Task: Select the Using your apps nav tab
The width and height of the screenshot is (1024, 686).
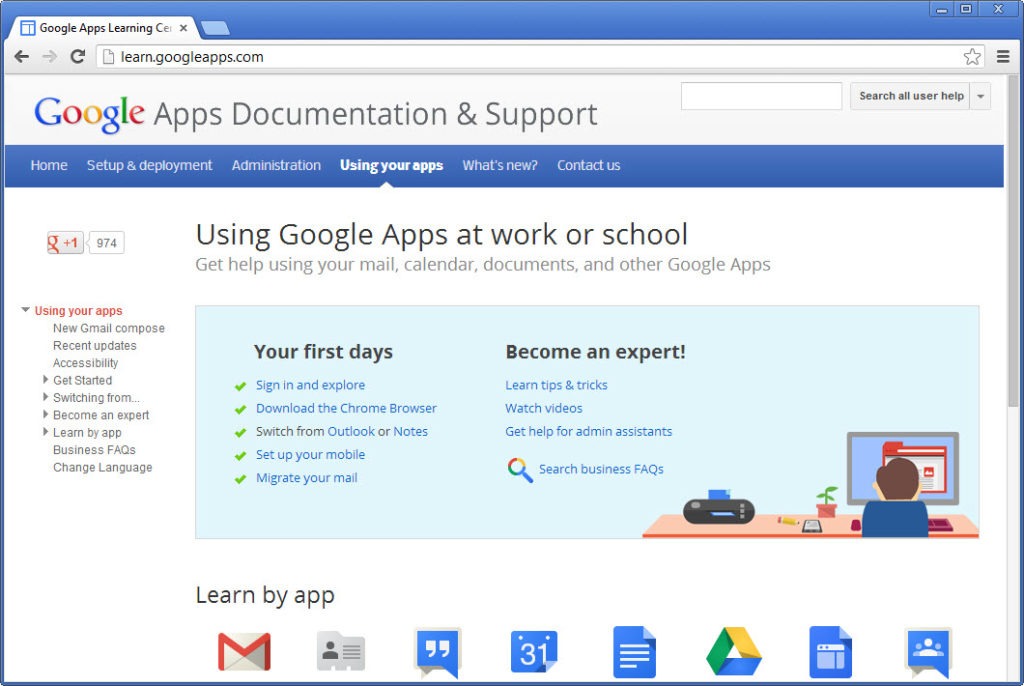Action: coord(391,165)
